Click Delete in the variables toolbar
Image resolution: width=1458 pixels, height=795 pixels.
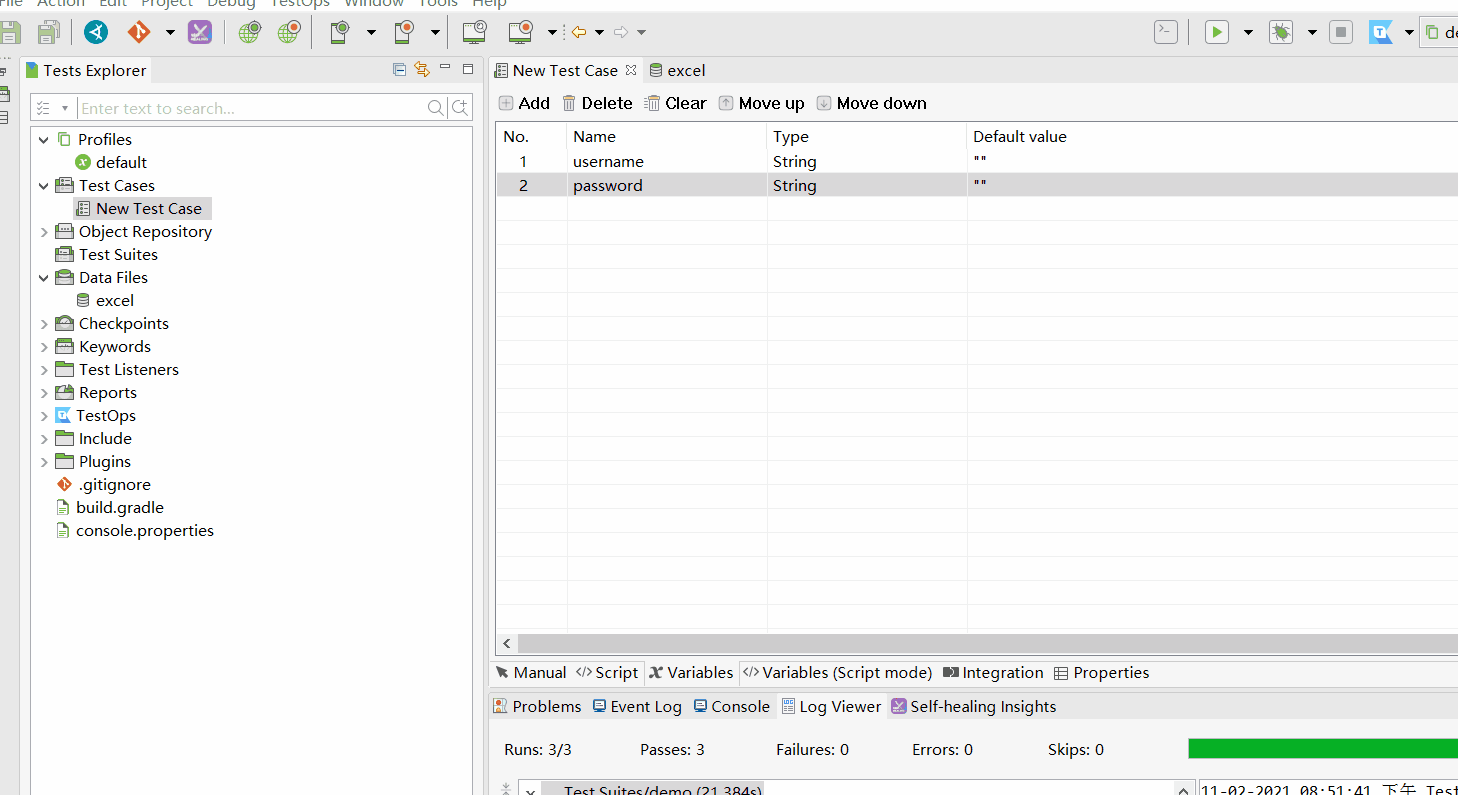tap(597, 104)
